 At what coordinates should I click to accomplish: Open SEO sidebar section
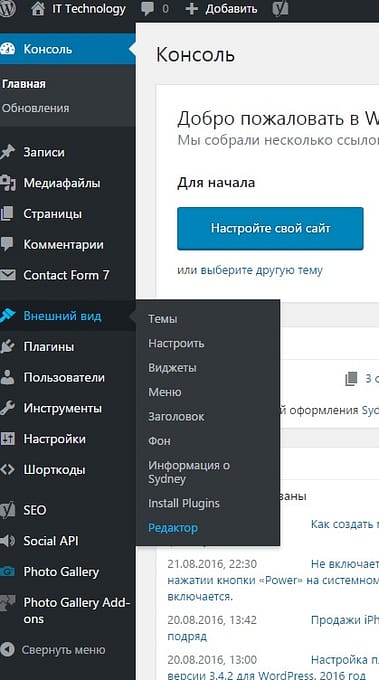click(x=35, y=510)
